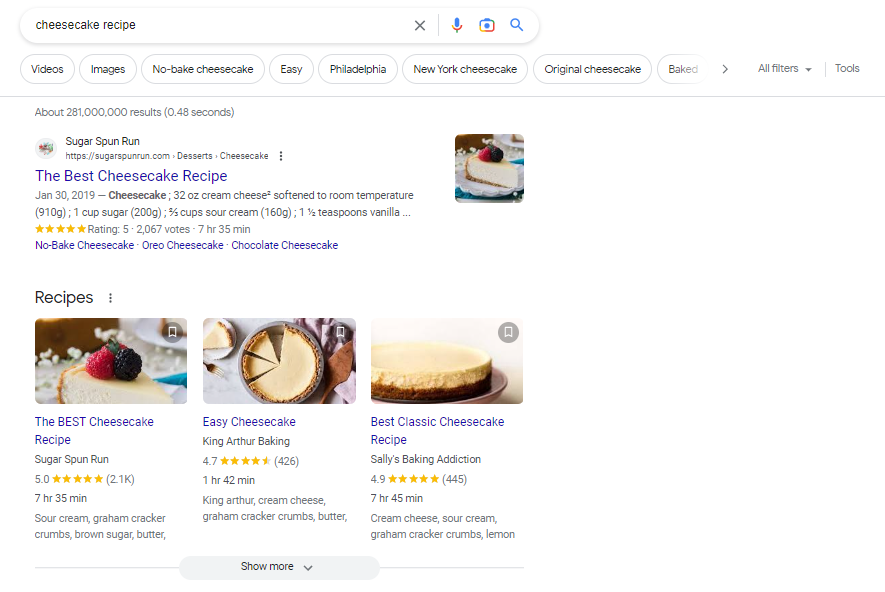Open the cheesecake slice thumbnail beside first result

pyautogui.click(x=489, y=168)
